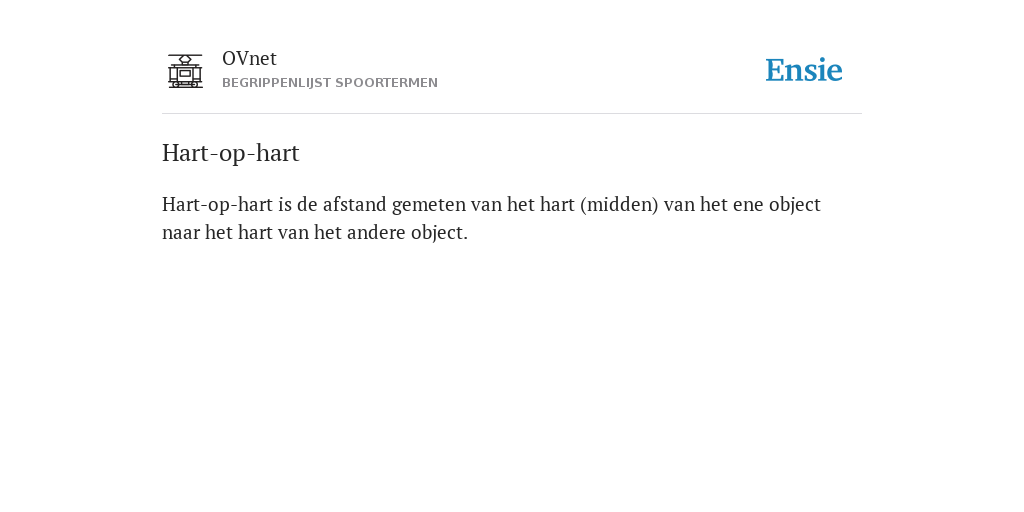Click the OVnet source name
The height and width of the screenshot is (512, 1024).
click(x=249, y=59)
